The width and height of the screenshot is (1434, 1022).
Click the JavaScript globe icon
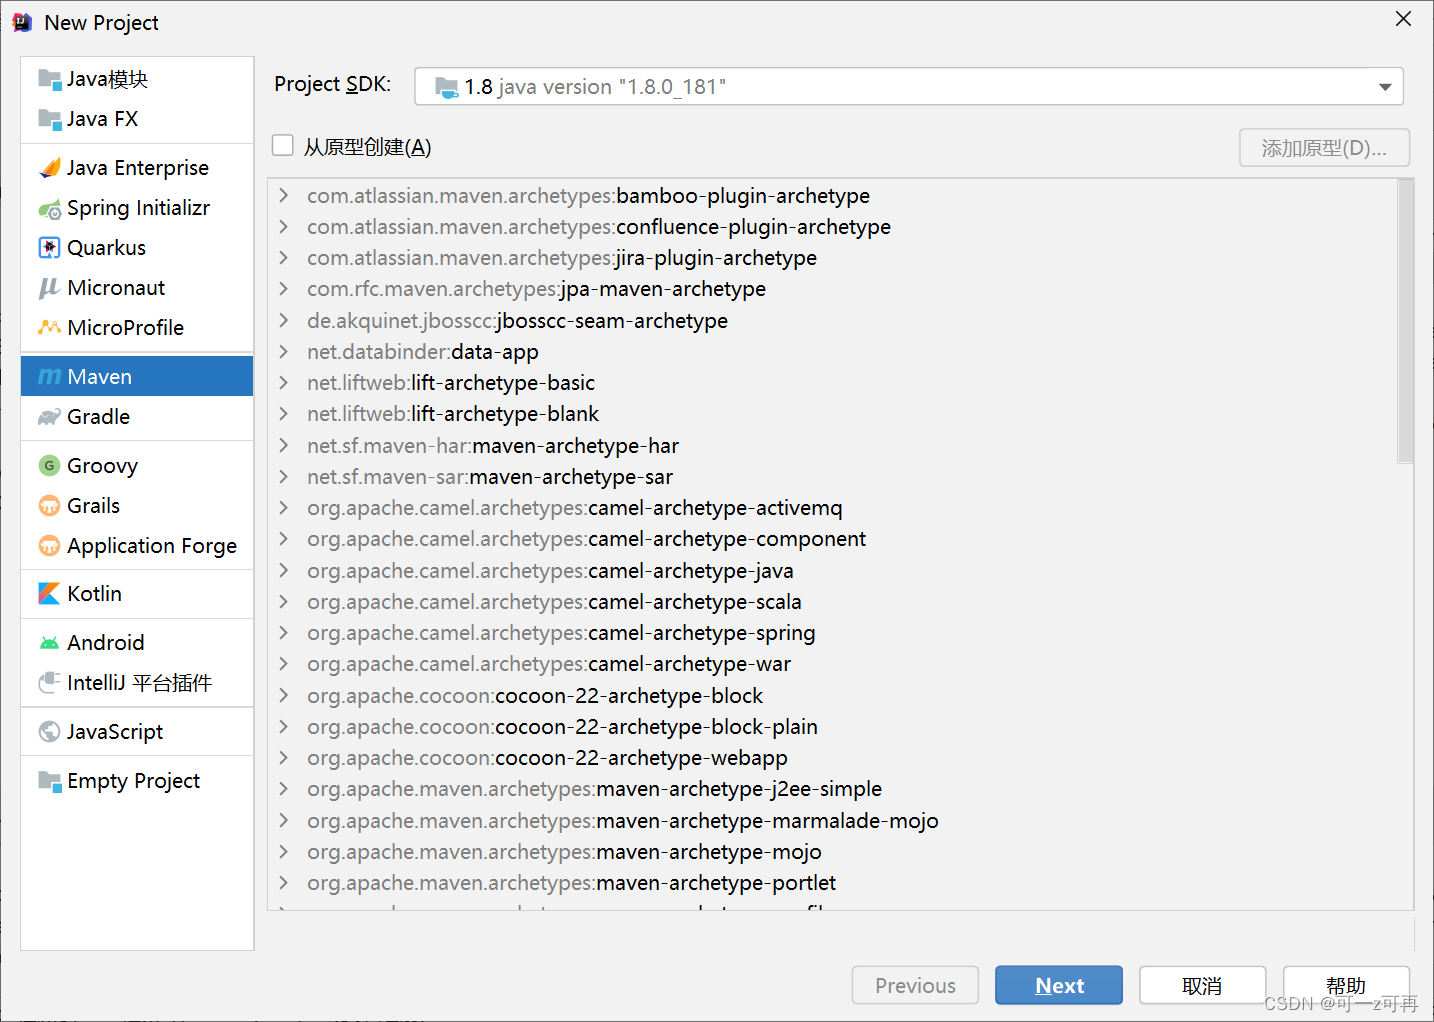click(49, 732)
